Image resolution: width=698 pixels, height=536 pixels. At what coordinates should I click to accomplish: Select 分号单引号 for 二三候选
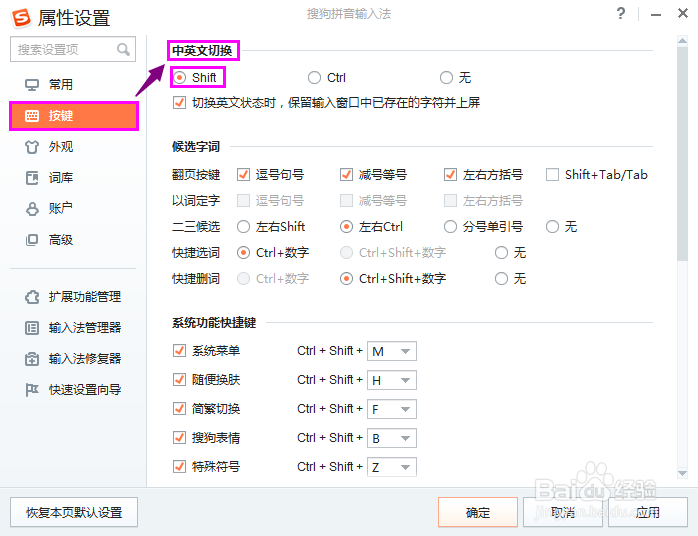point(450,227)
